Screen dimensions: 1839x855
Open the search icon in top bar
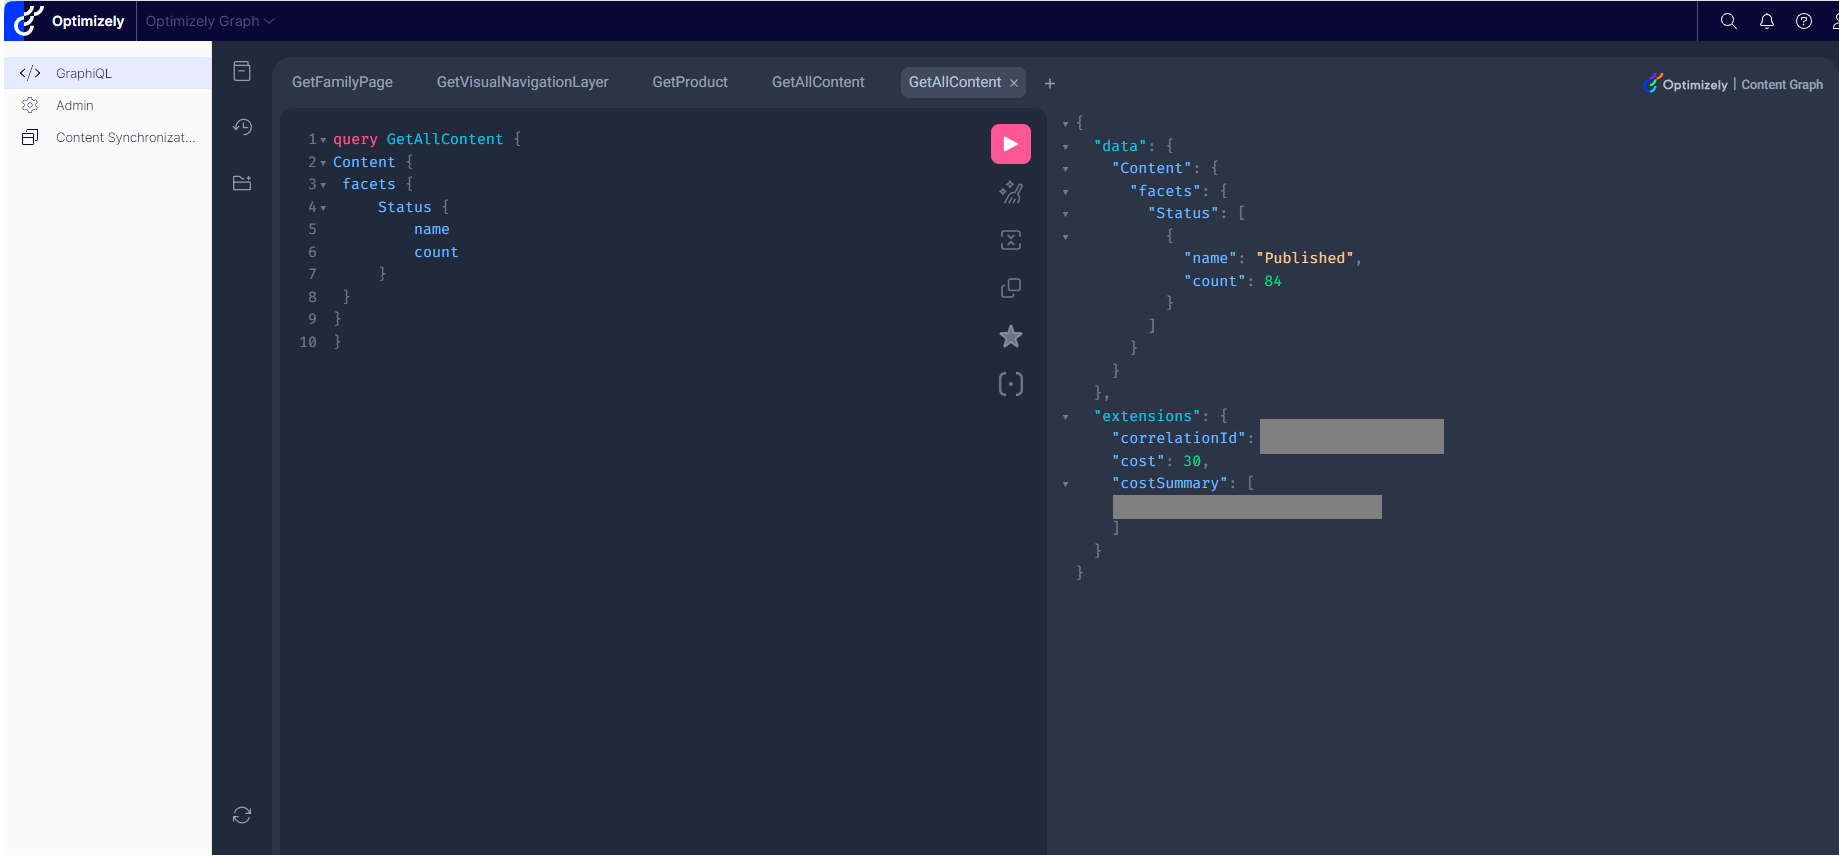tap(1728, 21)
